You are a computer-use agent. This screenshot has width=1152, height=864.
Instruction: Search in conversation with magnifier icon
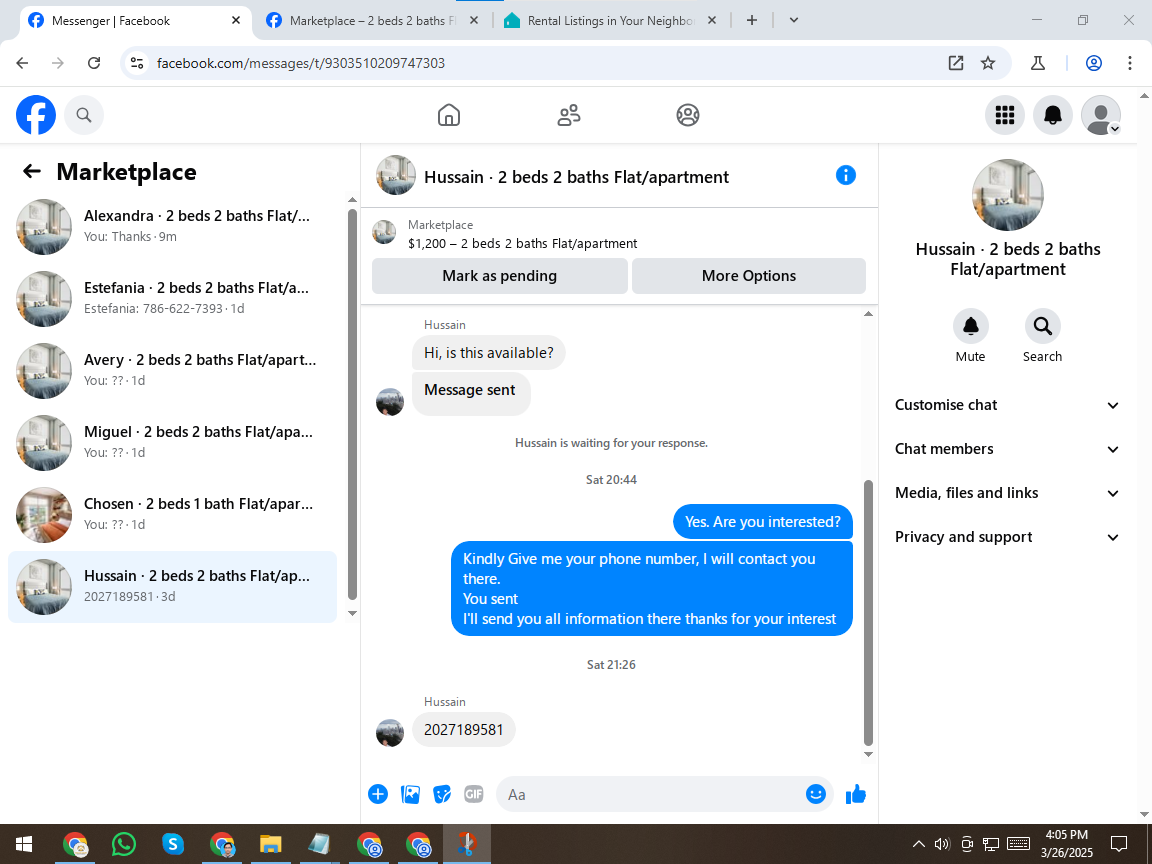click(x=1043, y=326)
